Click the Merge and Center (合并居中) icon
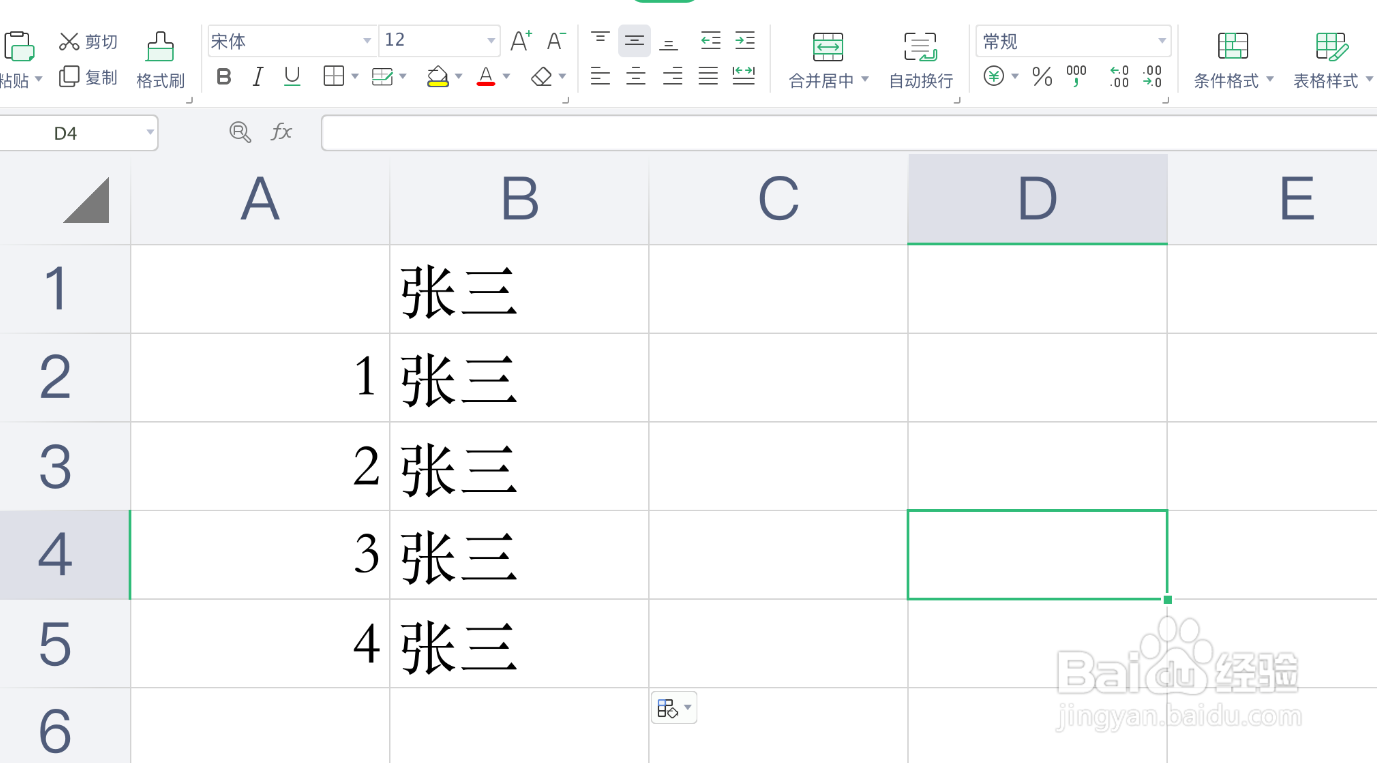Image resolution: width=1377 pixels, height=763 pixels. click(x=827, y=47)
